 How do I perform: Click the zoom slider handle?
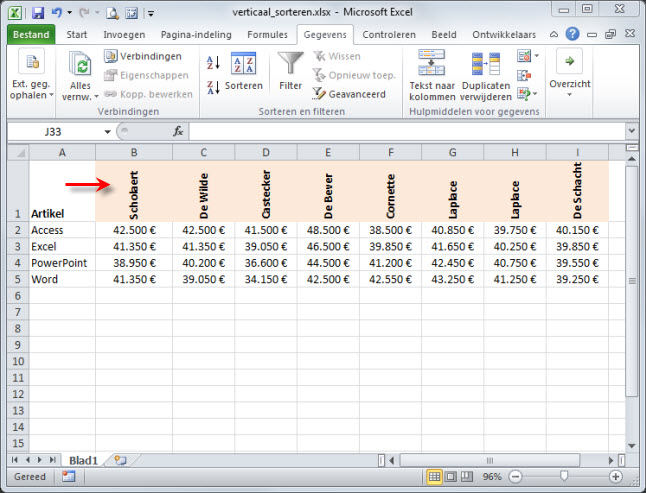(564, 477)
